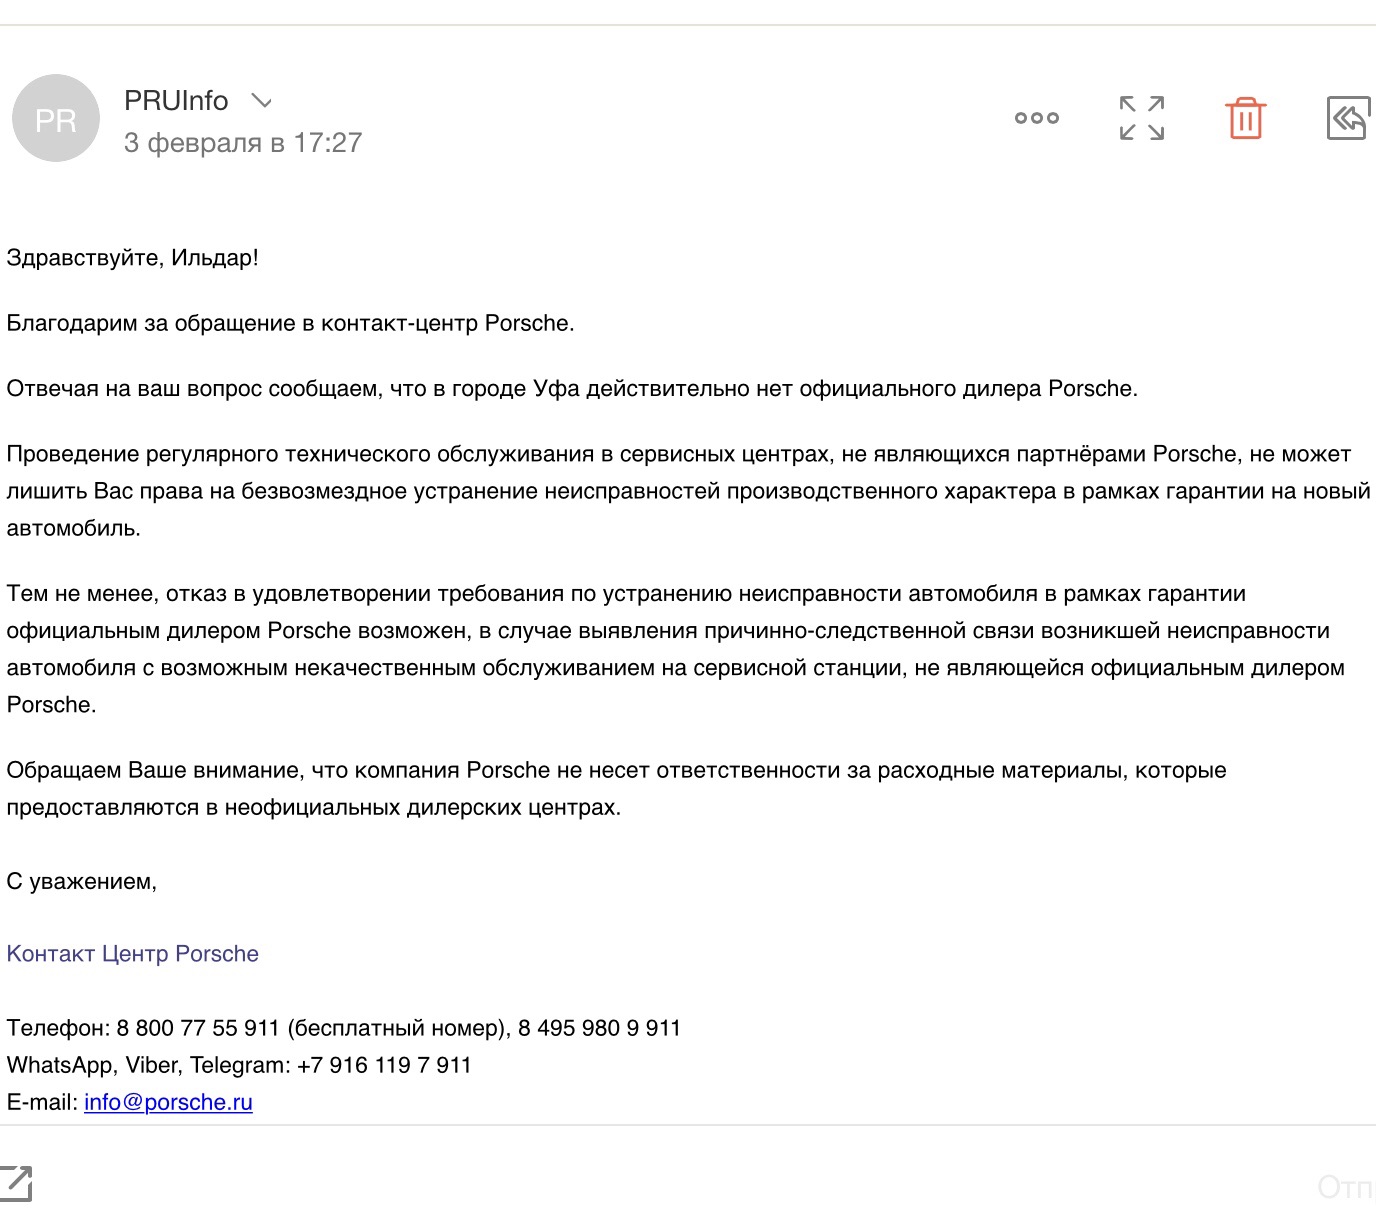Click the 3 февраля в 17:27 timestamp
Viewport: 1376px width, 1213px height.
(243, 143)
